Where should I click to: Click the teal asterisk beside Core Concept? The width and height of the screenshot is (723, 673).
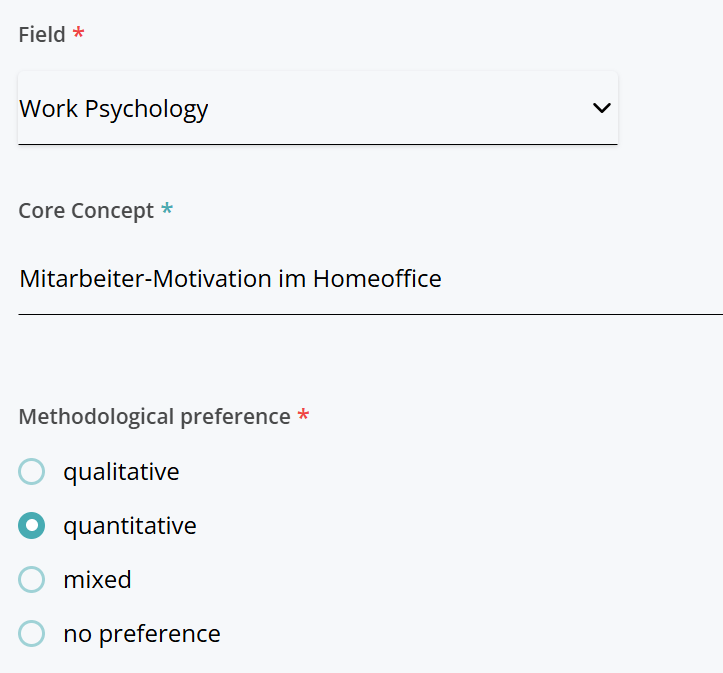[167, 210]
